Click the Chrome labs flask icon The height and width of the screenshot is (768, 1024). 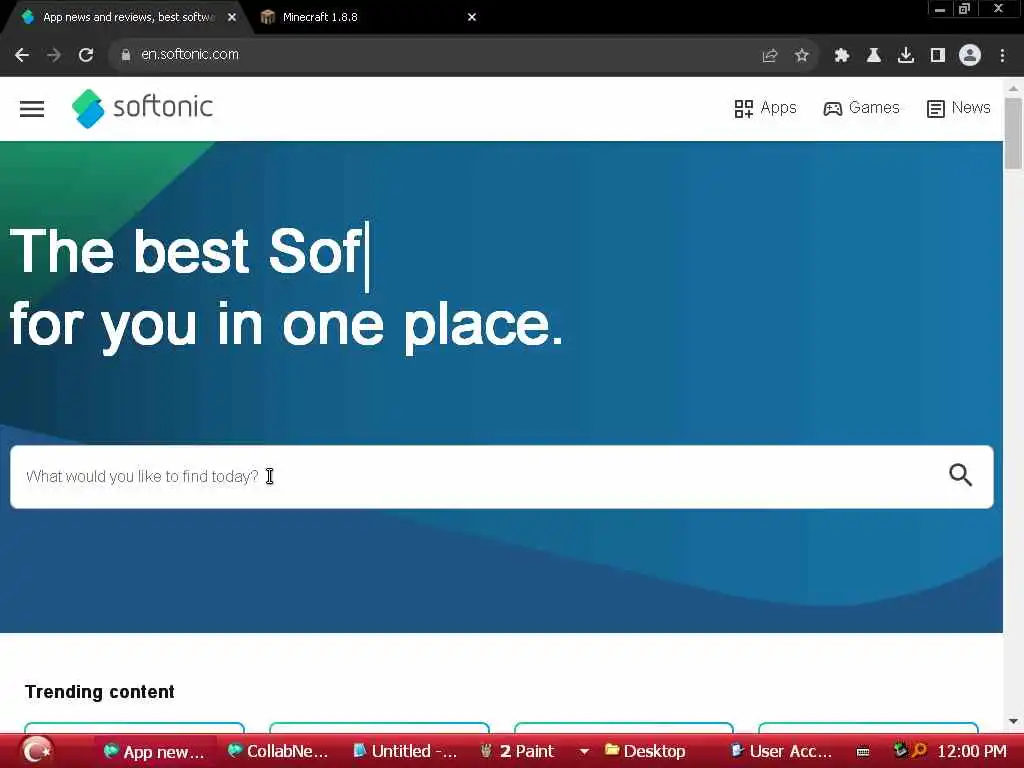(873, 56)
